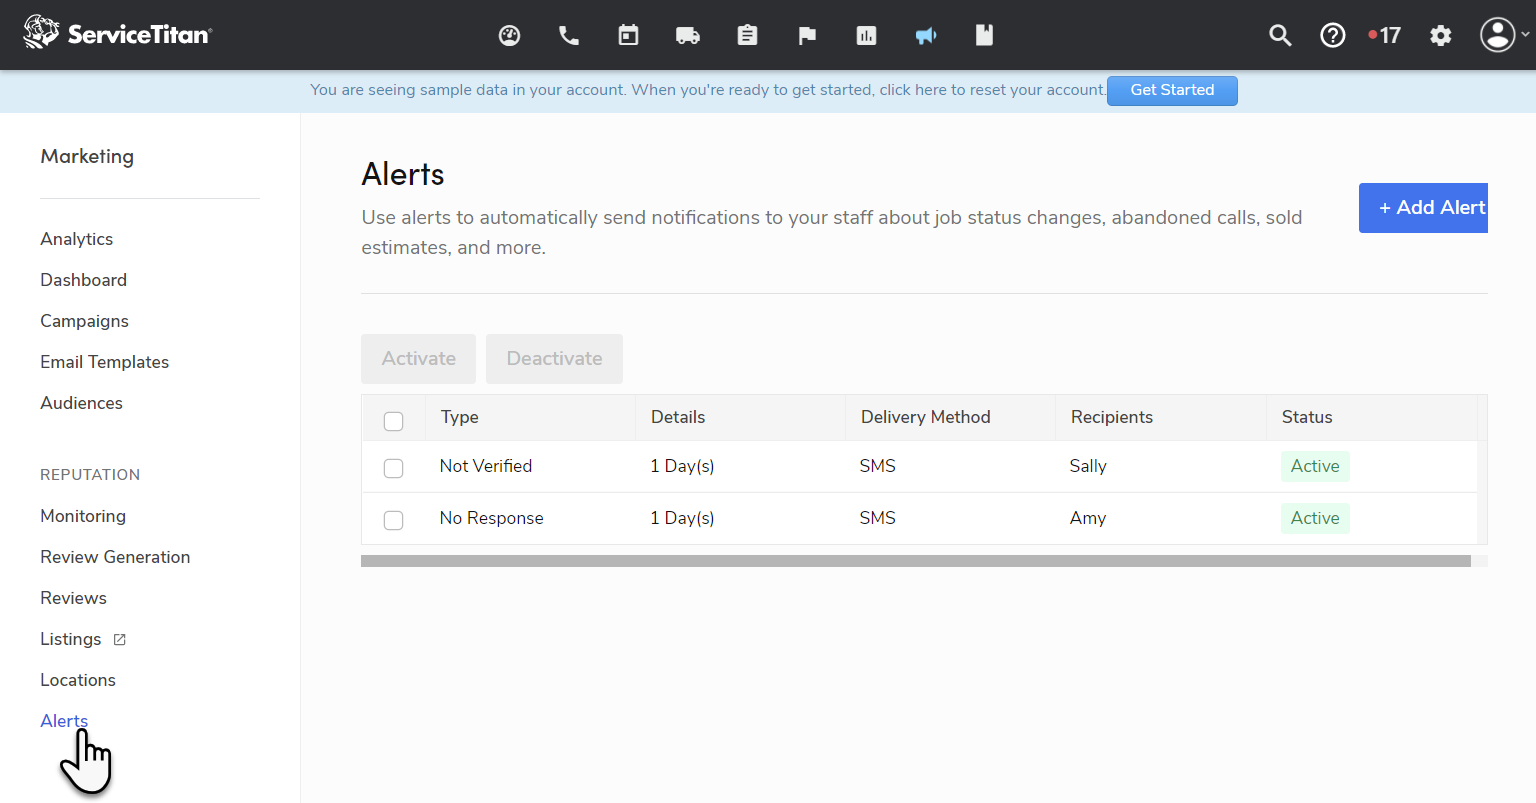Select Alerts in the sidebar
This screenshot has height=803, width=1536.
[64, 721]
